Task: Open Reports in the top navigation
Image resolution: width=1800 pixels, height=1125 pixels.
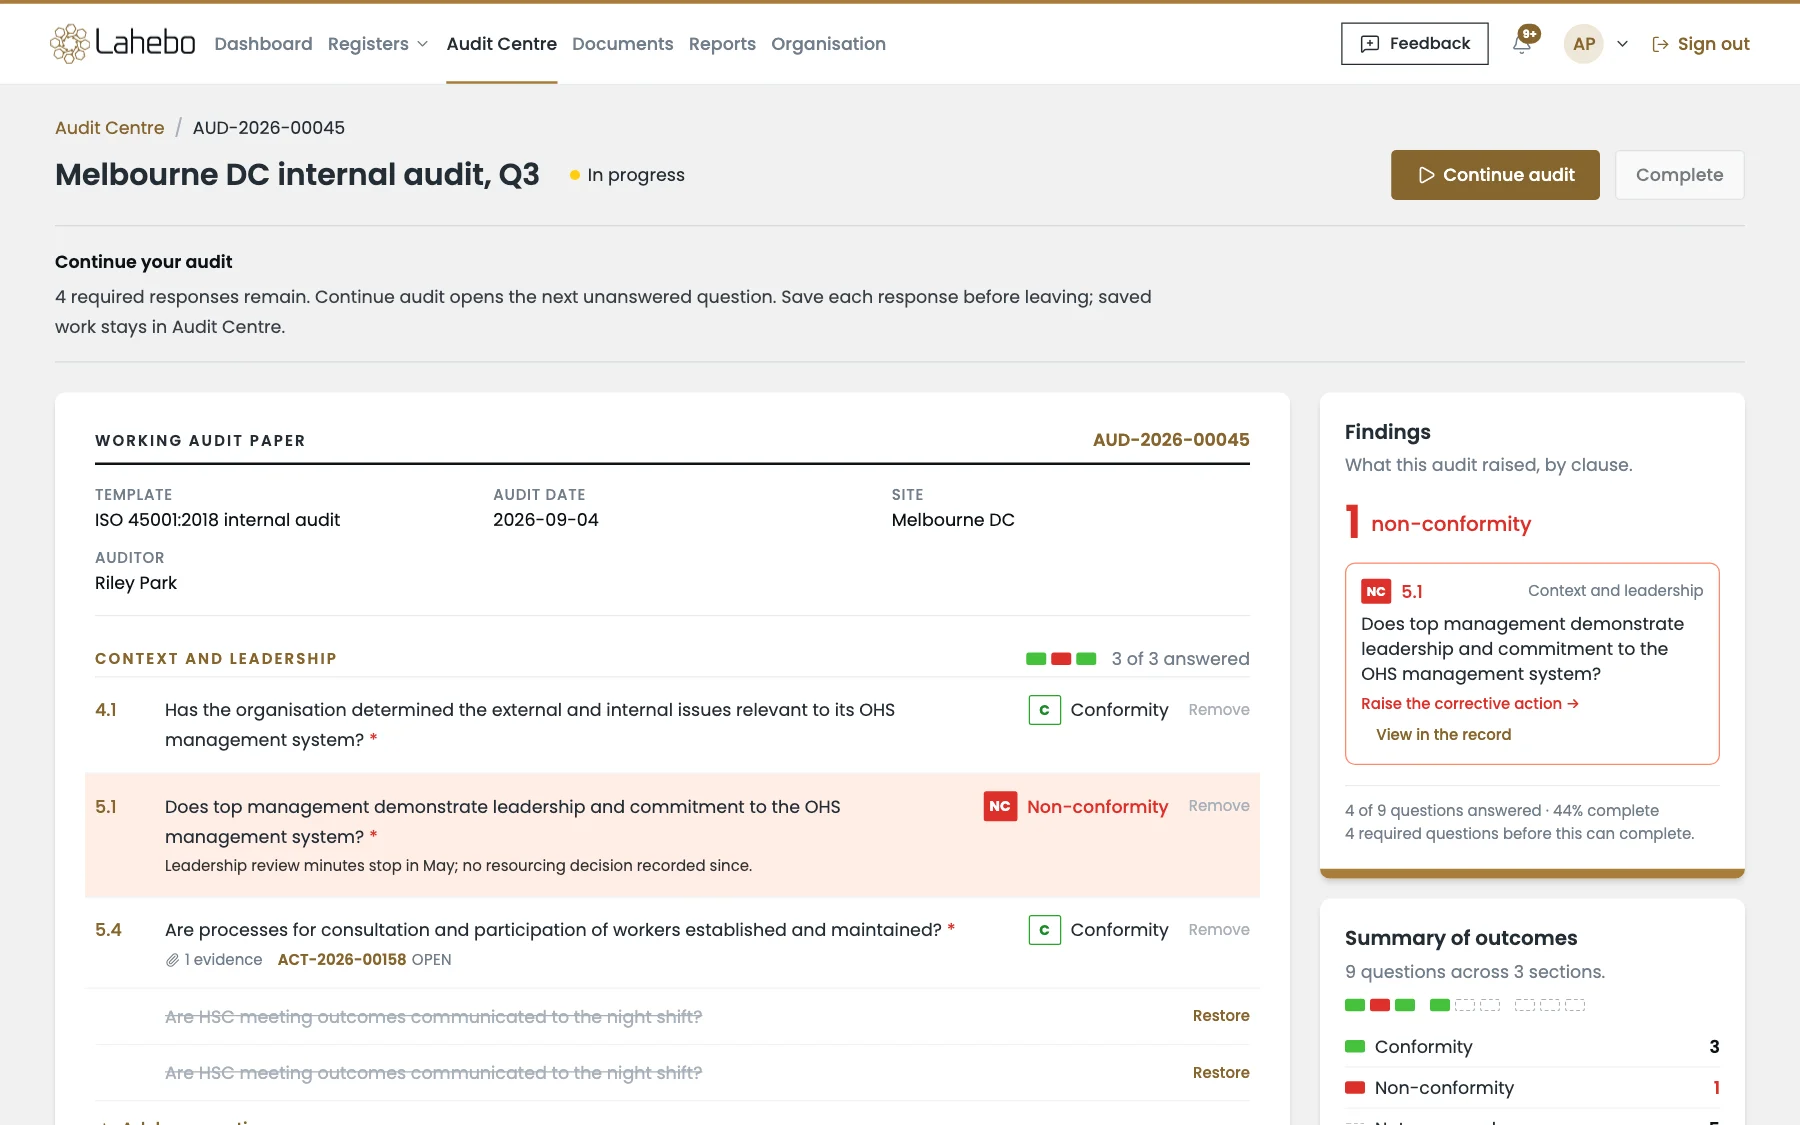Action: pyautogui.click(x=722, y=44)
